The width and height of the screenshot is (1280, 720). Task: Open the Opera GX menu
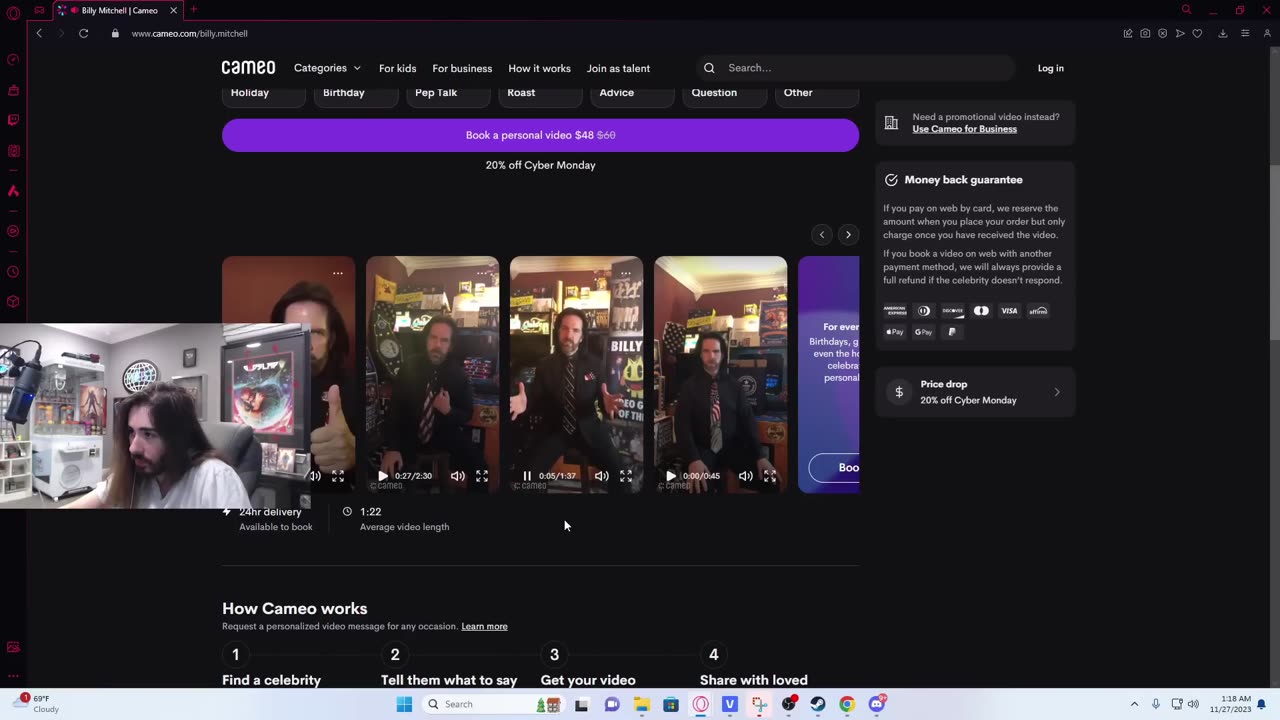click(x=13, y=12)
